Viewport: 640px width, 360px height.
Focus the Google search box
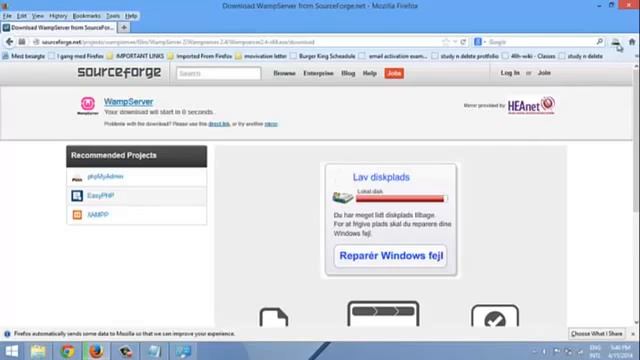click(541, 42)
